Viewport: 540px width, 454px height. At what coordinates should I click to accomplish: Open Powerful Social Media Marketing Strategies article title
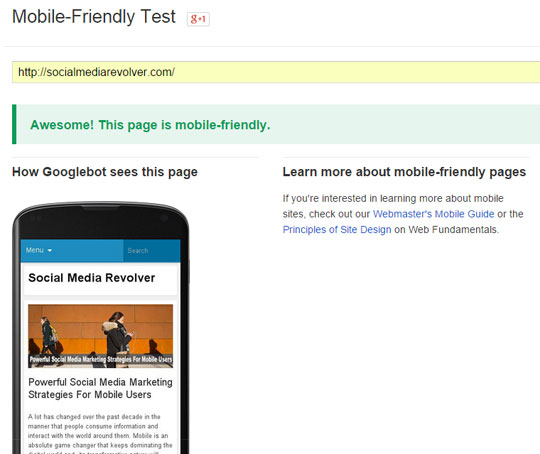(100, 388)
